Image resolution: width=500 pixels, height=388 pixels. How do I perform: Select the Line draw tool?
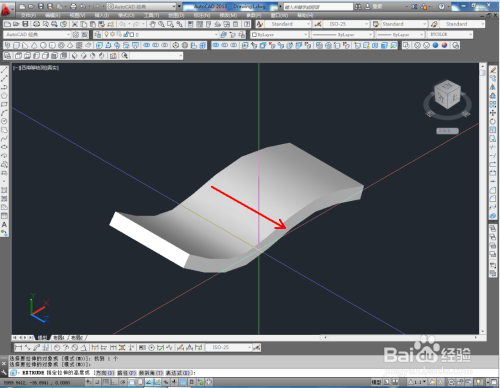pyautogui.click(x=4, y=70)
